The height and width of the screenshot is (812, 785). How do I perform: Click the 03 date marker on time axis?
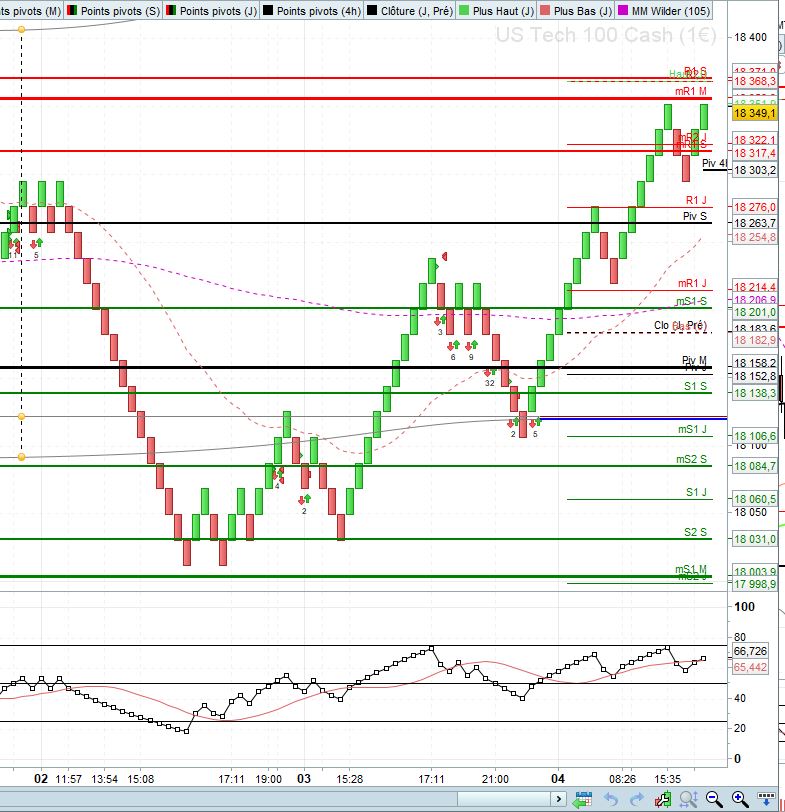pos(304,778)
